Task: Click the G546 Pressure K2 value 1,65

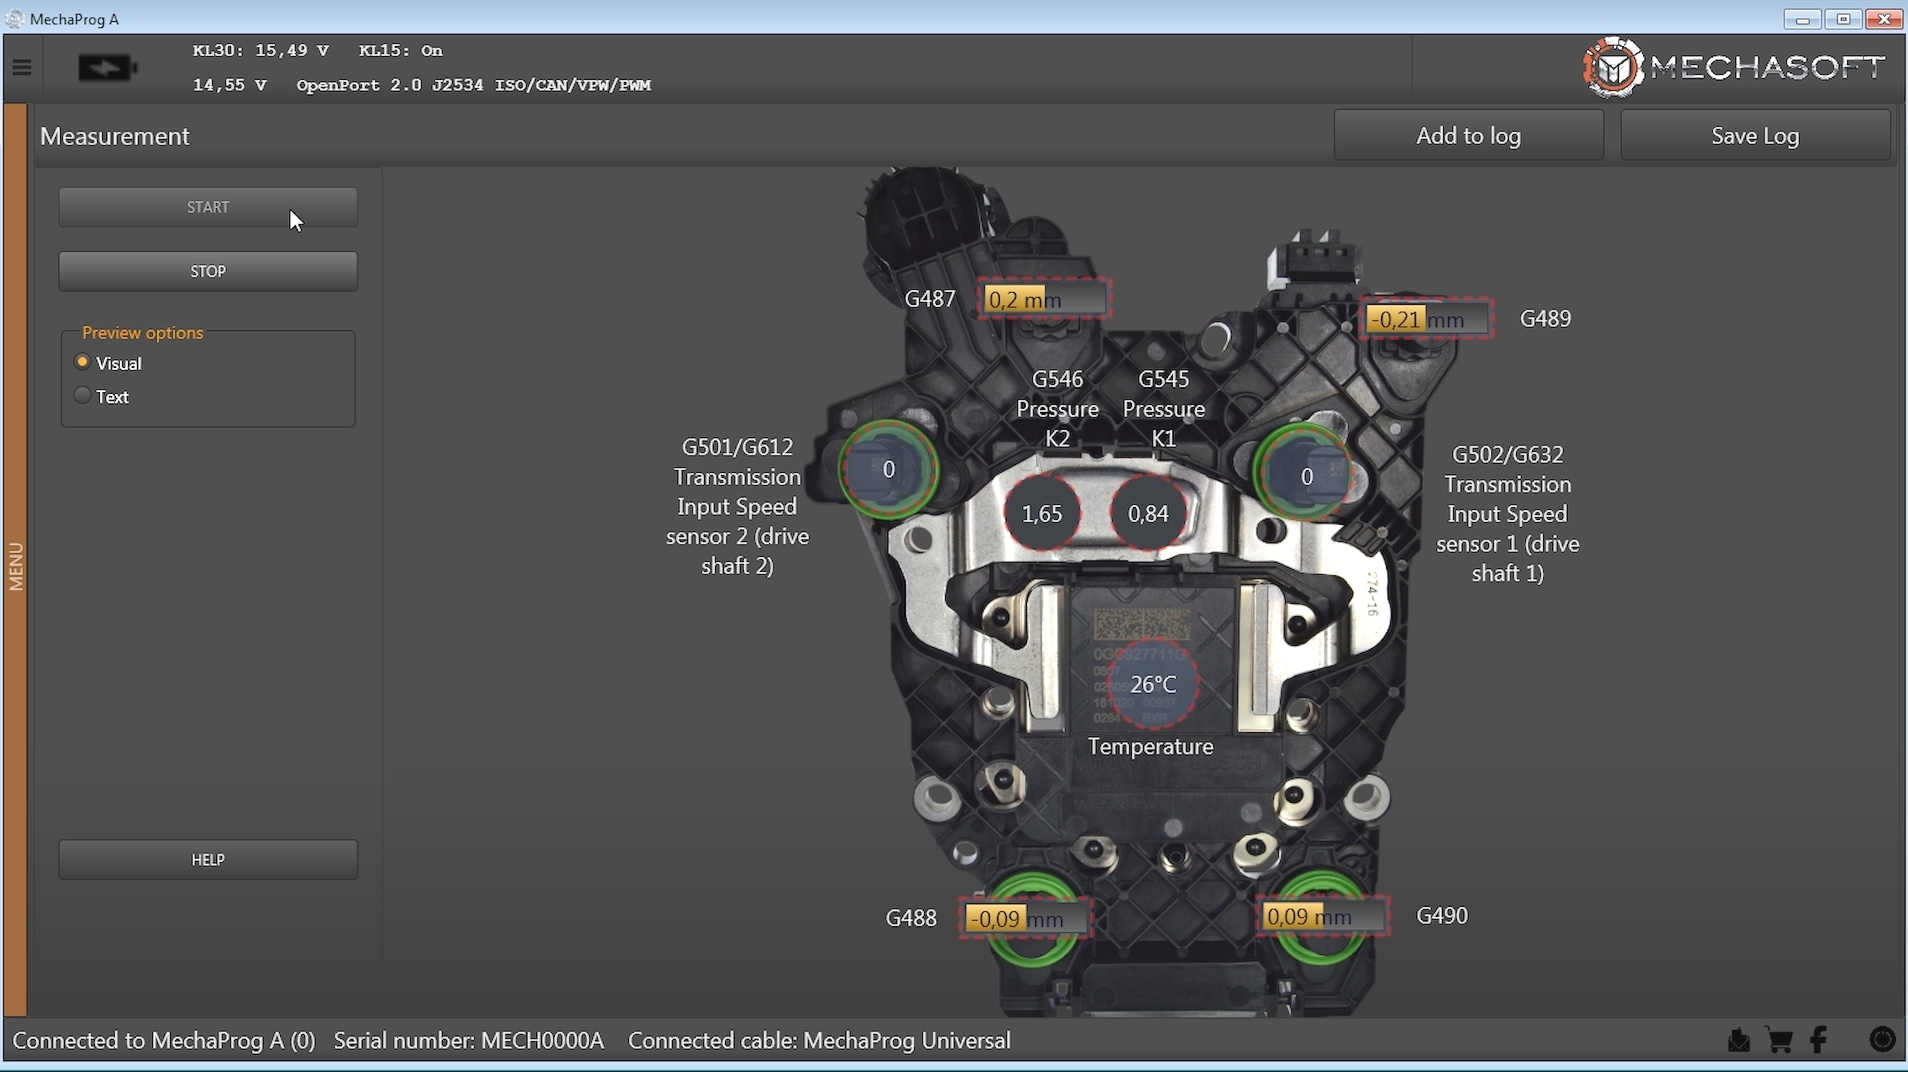Action: point(1042,514)
